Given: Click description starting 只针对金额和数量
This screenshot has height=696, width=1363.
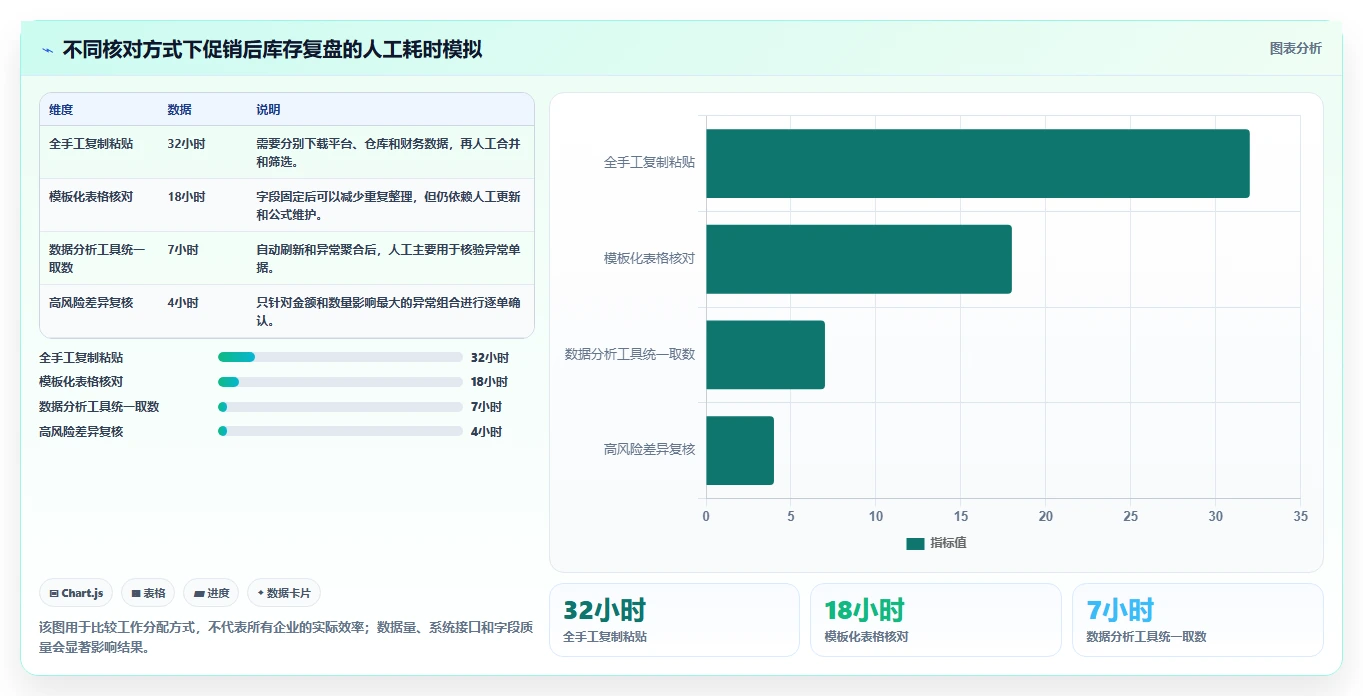Looking at the screenshot, I should [x=389, y=312].
